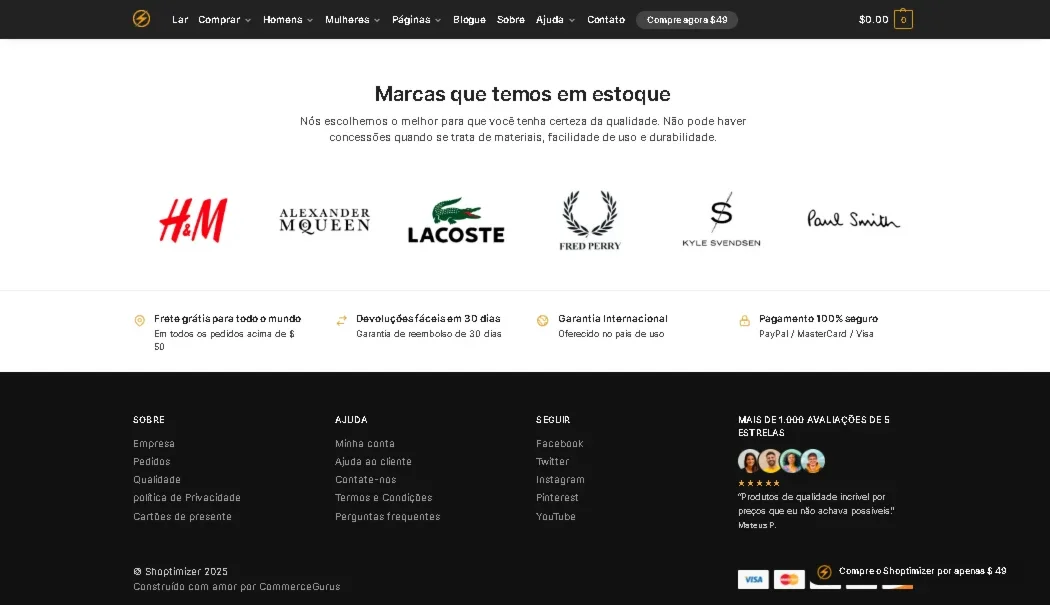Screen dimensions: 1050x605
Task: Click 'Compre o Shoptimizer por apenas $ 49' banner
Action: [x=922, y=572]
